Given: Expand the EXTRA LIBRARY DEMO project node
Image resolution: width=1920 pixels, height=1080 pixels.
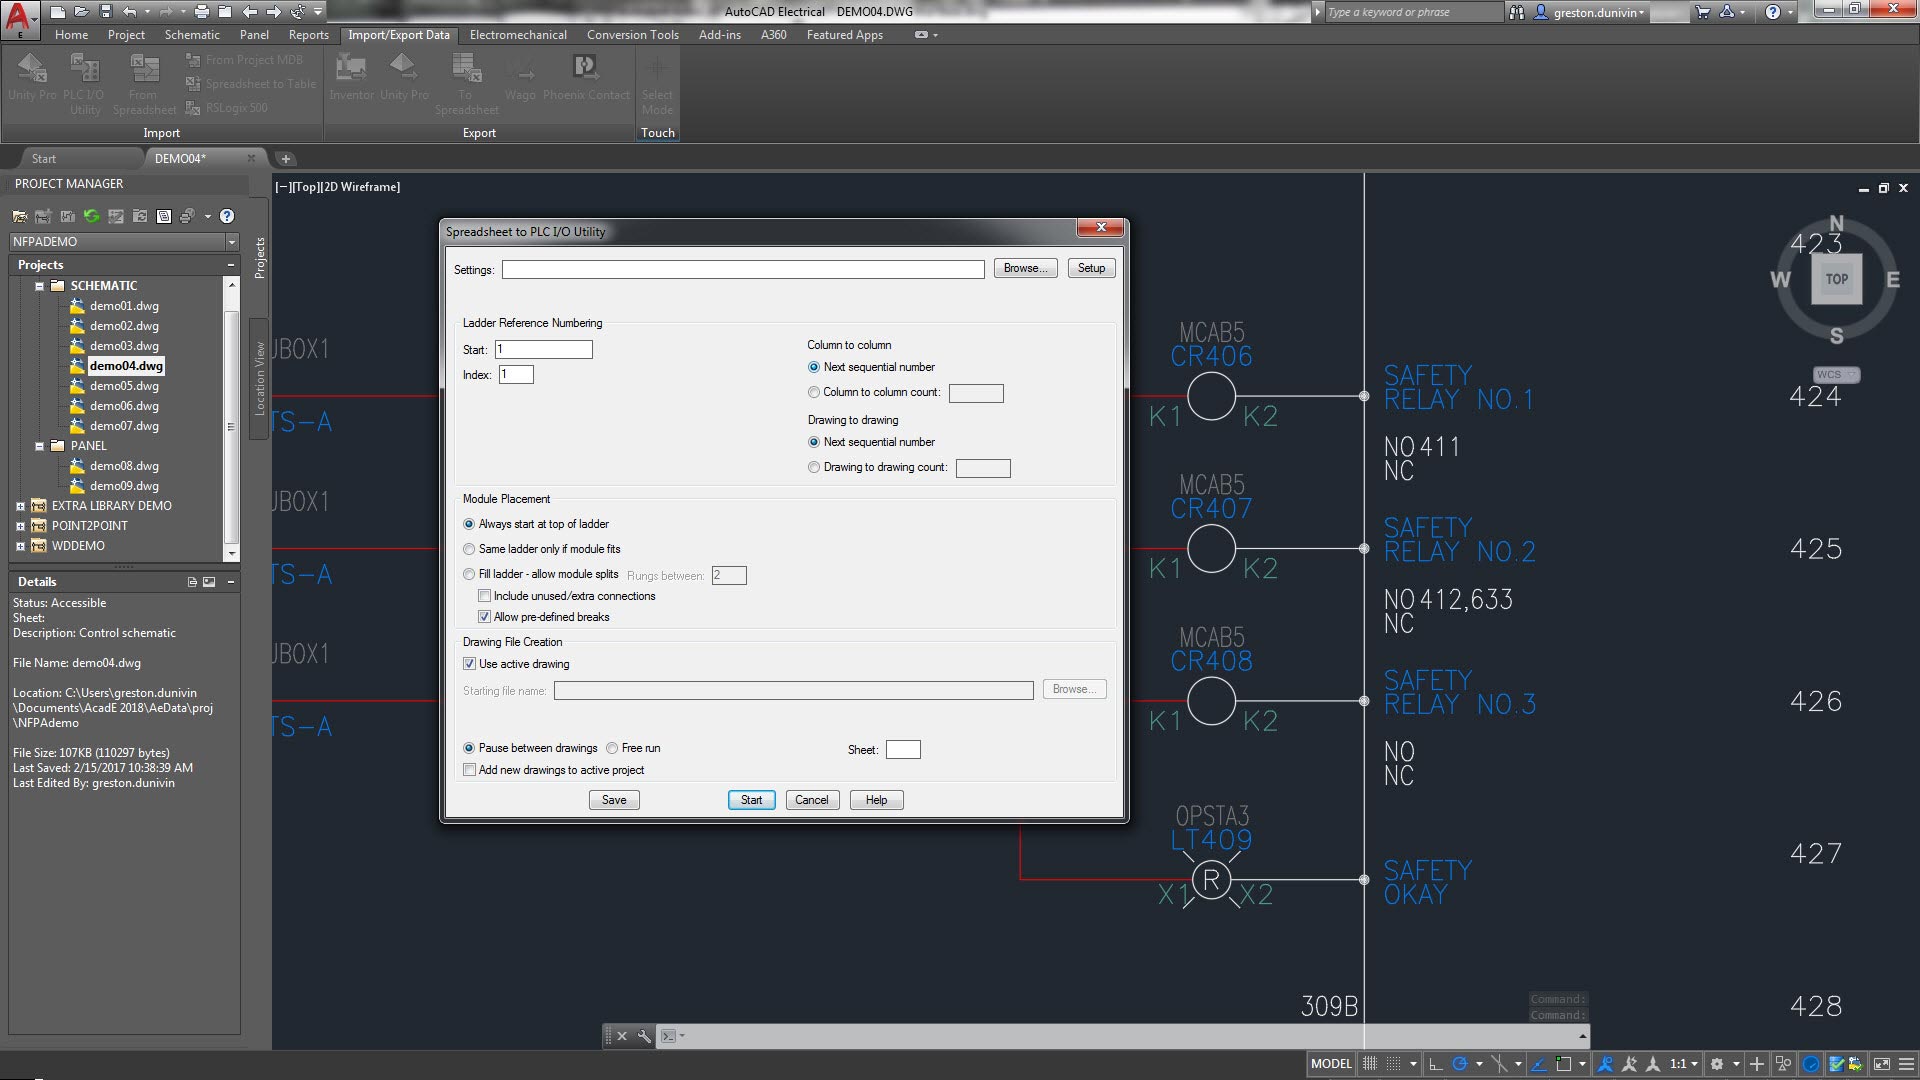Looking at the screenshot, I should point(20,506).
